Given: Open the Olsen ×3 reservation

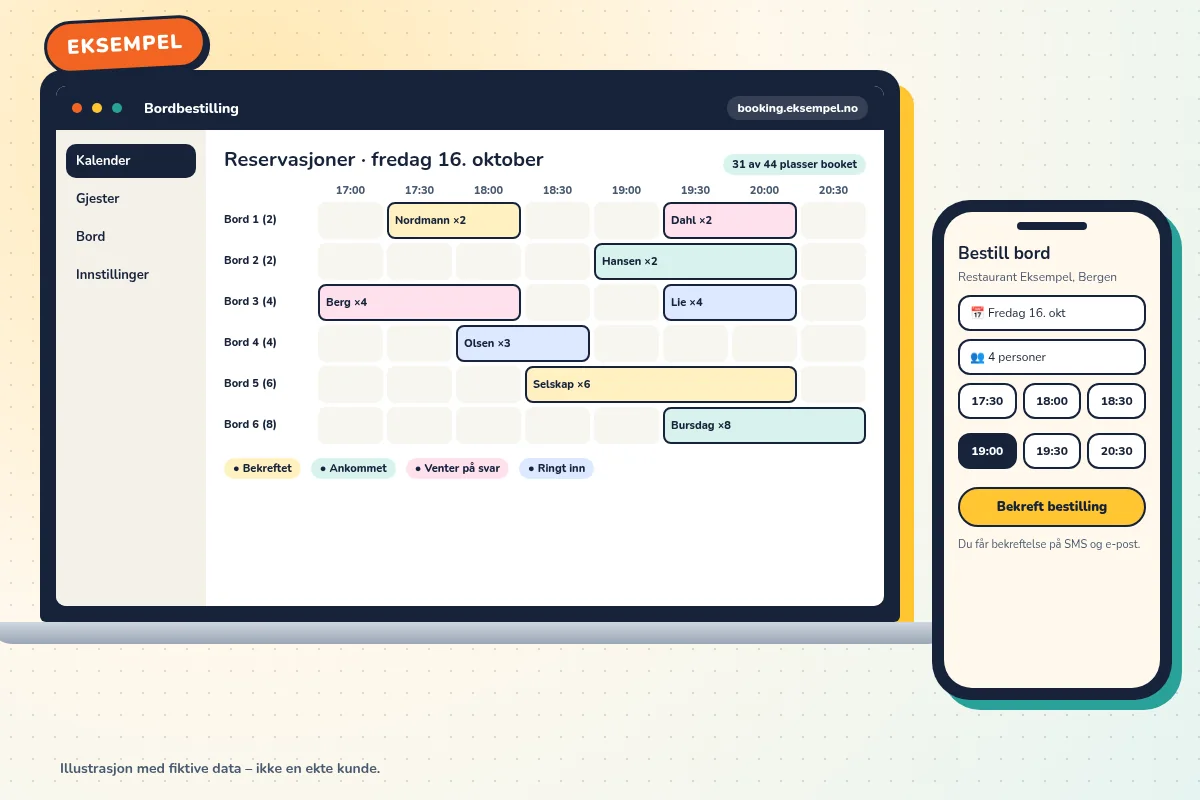Looking at the screenshot, I should click(x=523, y=343).
